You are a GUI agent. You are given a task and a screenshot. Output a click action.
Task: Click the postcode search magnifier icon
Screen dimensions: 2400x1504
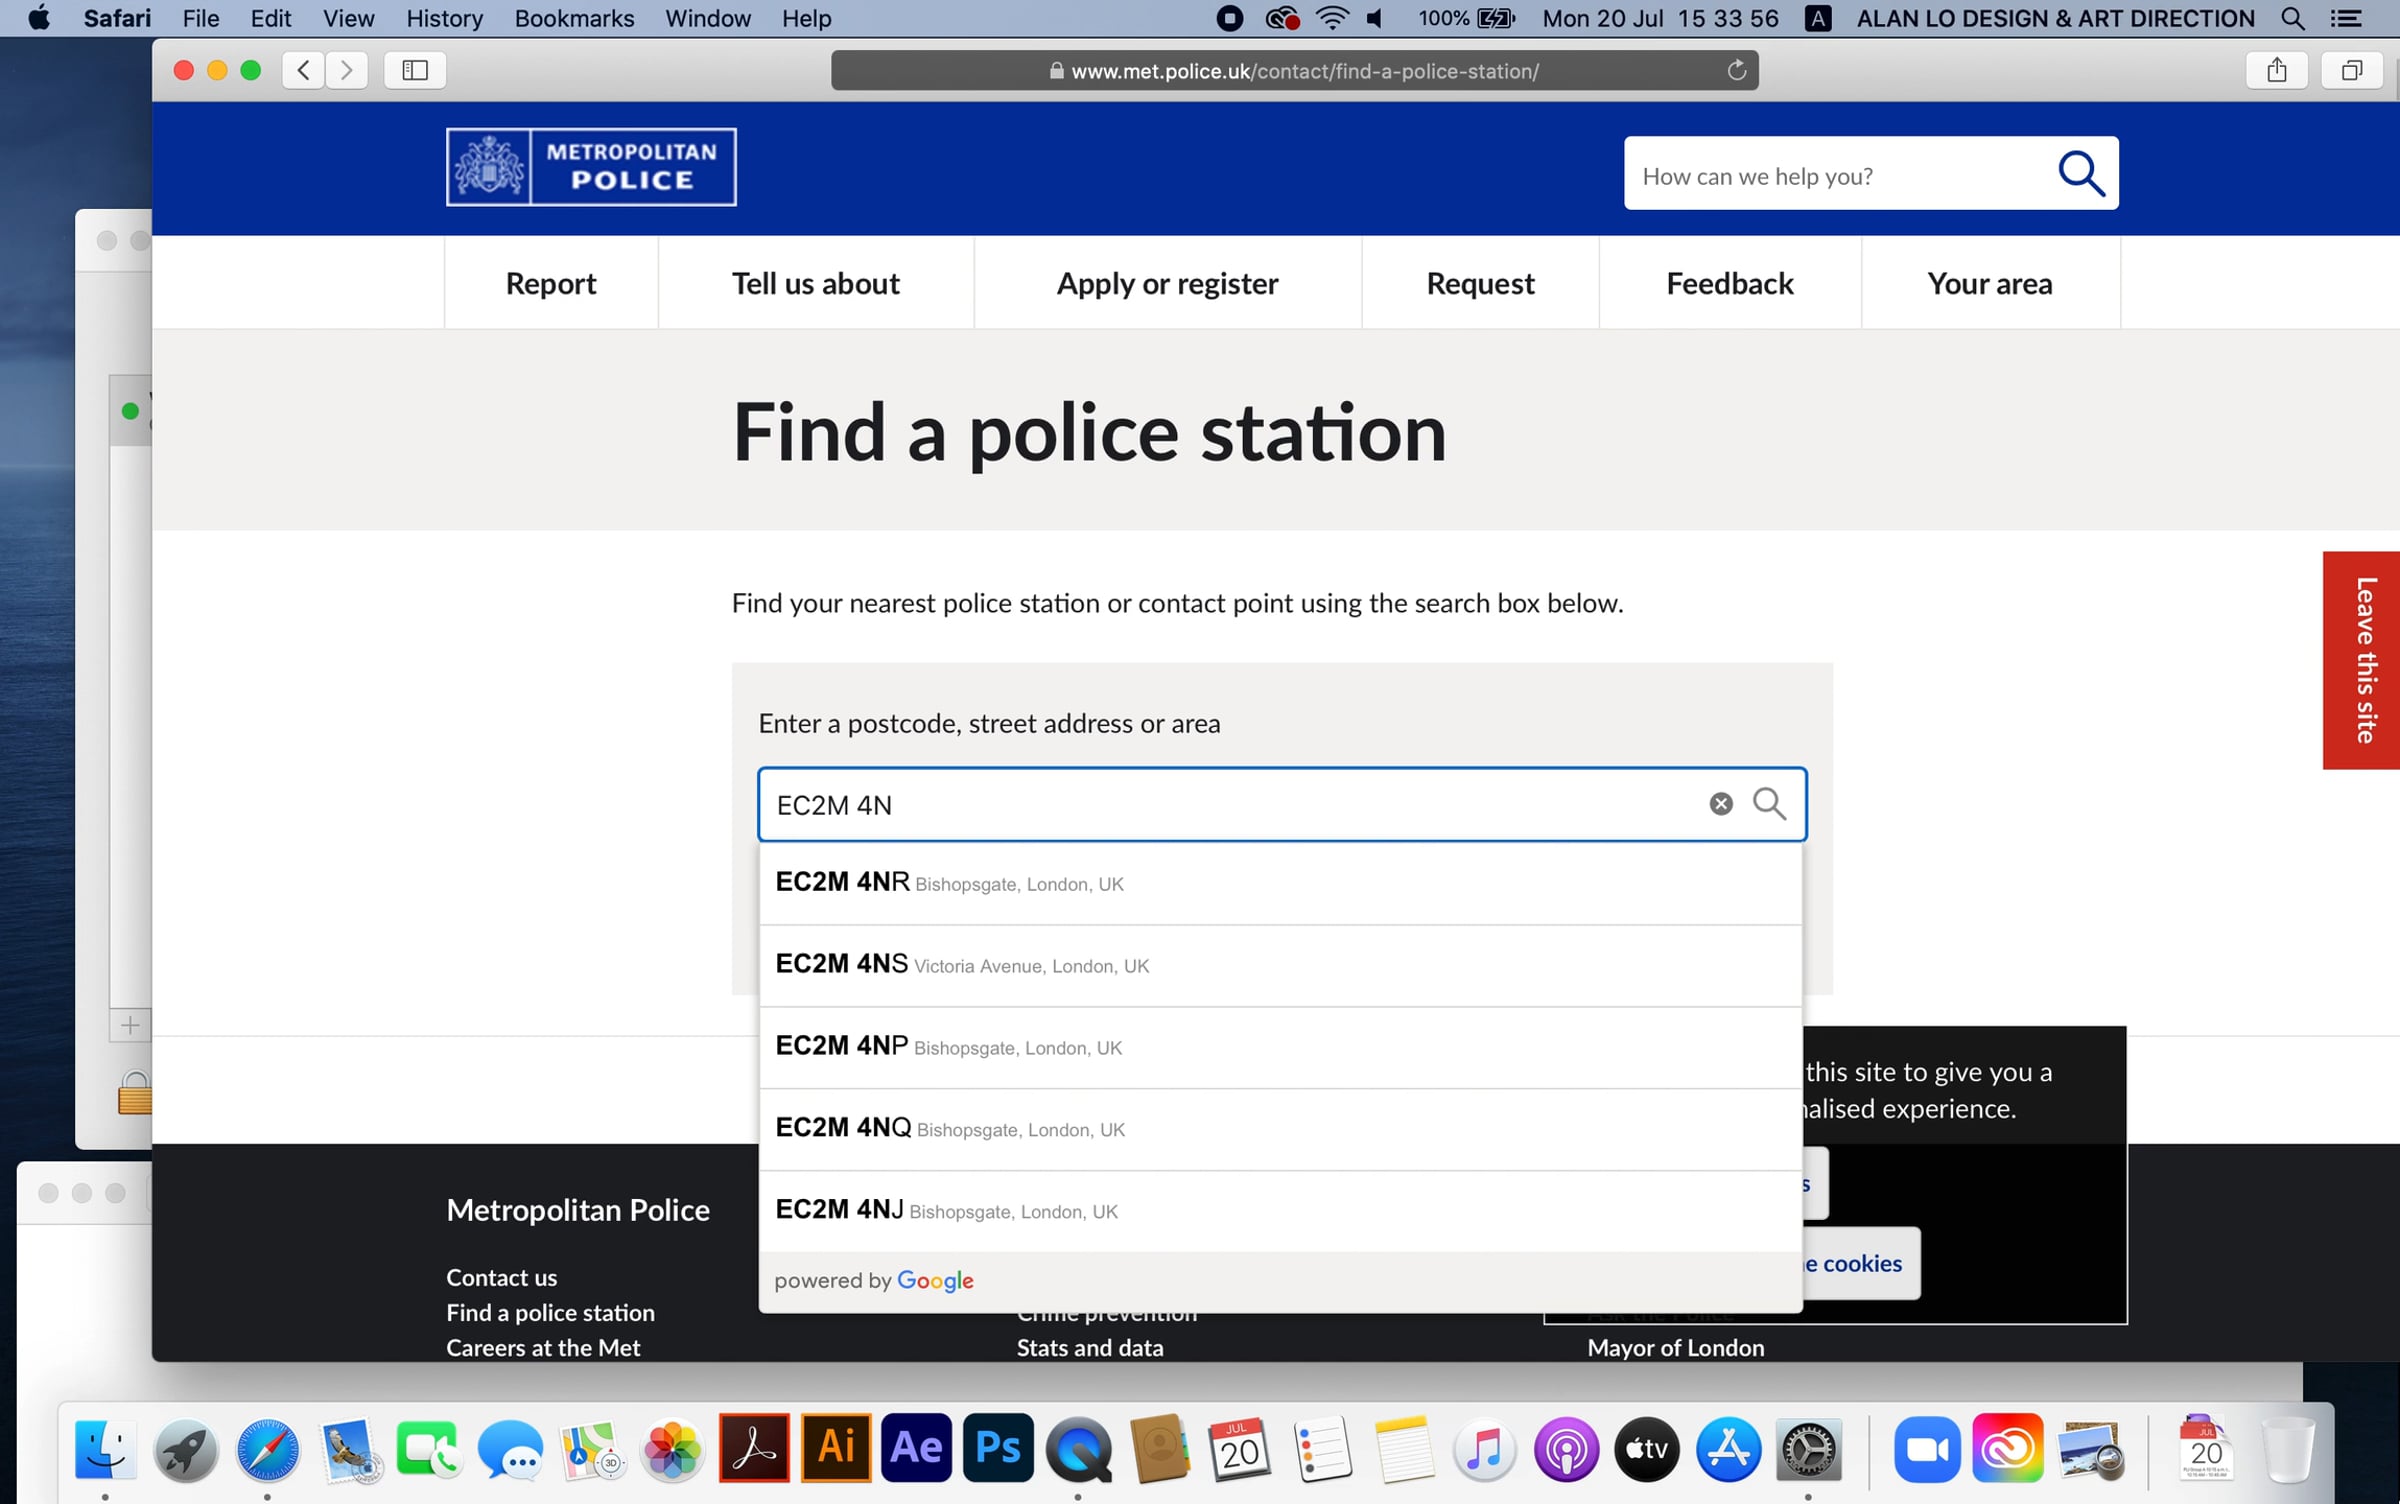tap(1769, 804)
